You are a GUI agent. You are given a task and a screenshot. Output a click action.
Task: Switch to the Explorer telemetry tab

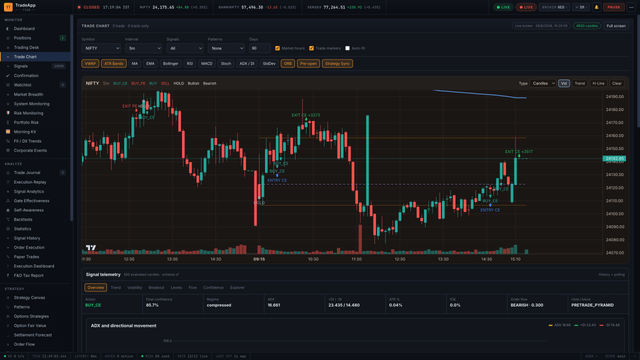237,287
